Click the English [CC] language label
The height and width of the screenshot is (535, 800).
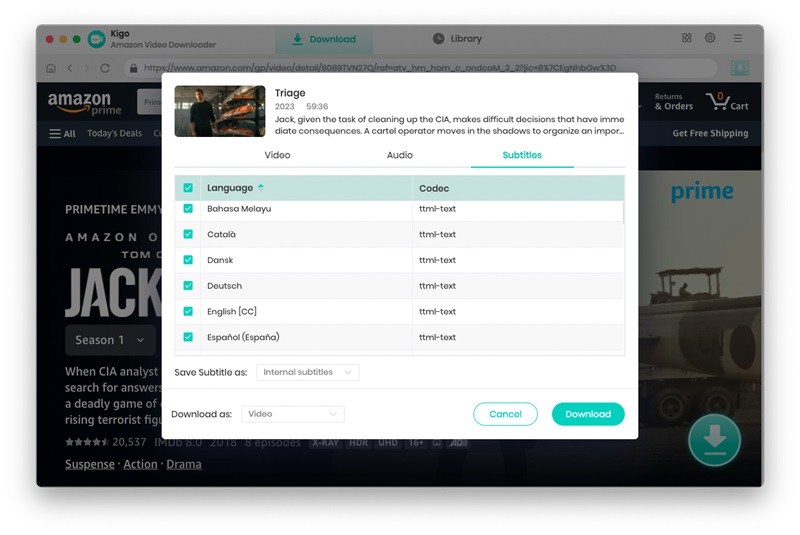tap(232, 312)
